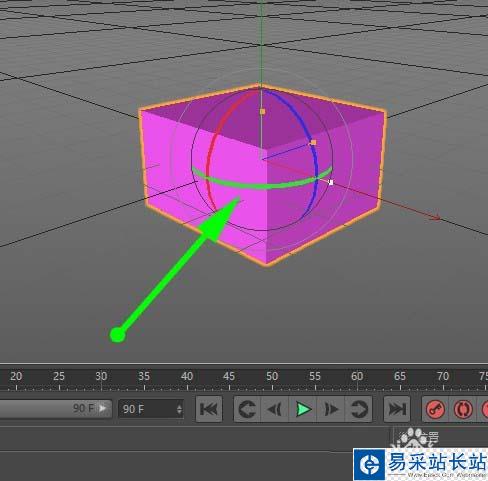Record active objects keyframe button
The height and width of the screenshot is (481, 488).
436,409
